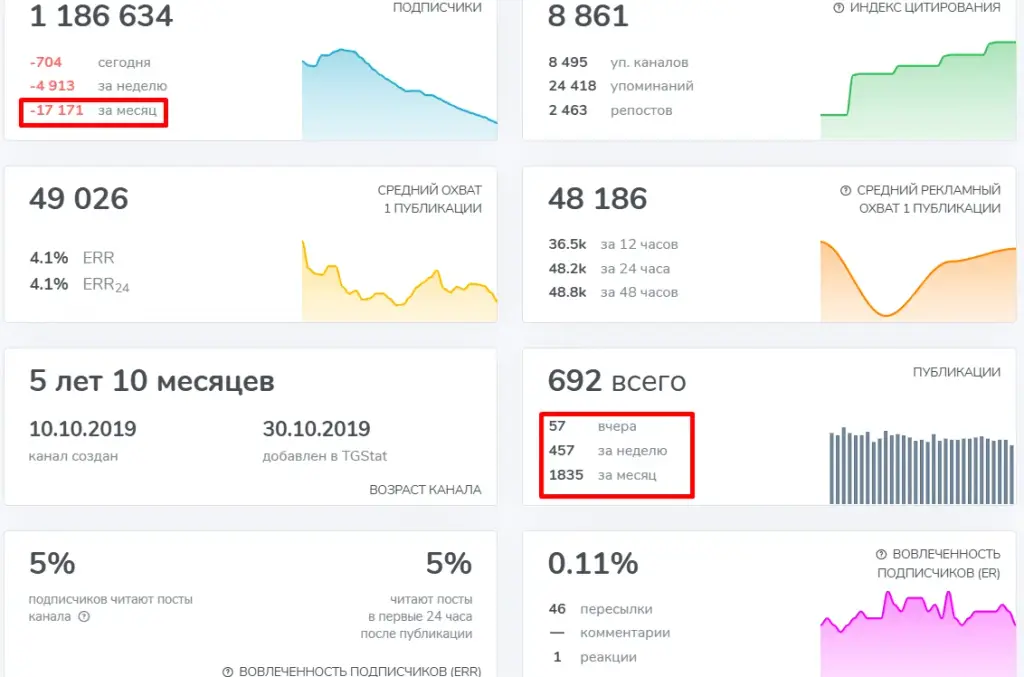Click the '-17 171' за месяц value

click(57, 110)
